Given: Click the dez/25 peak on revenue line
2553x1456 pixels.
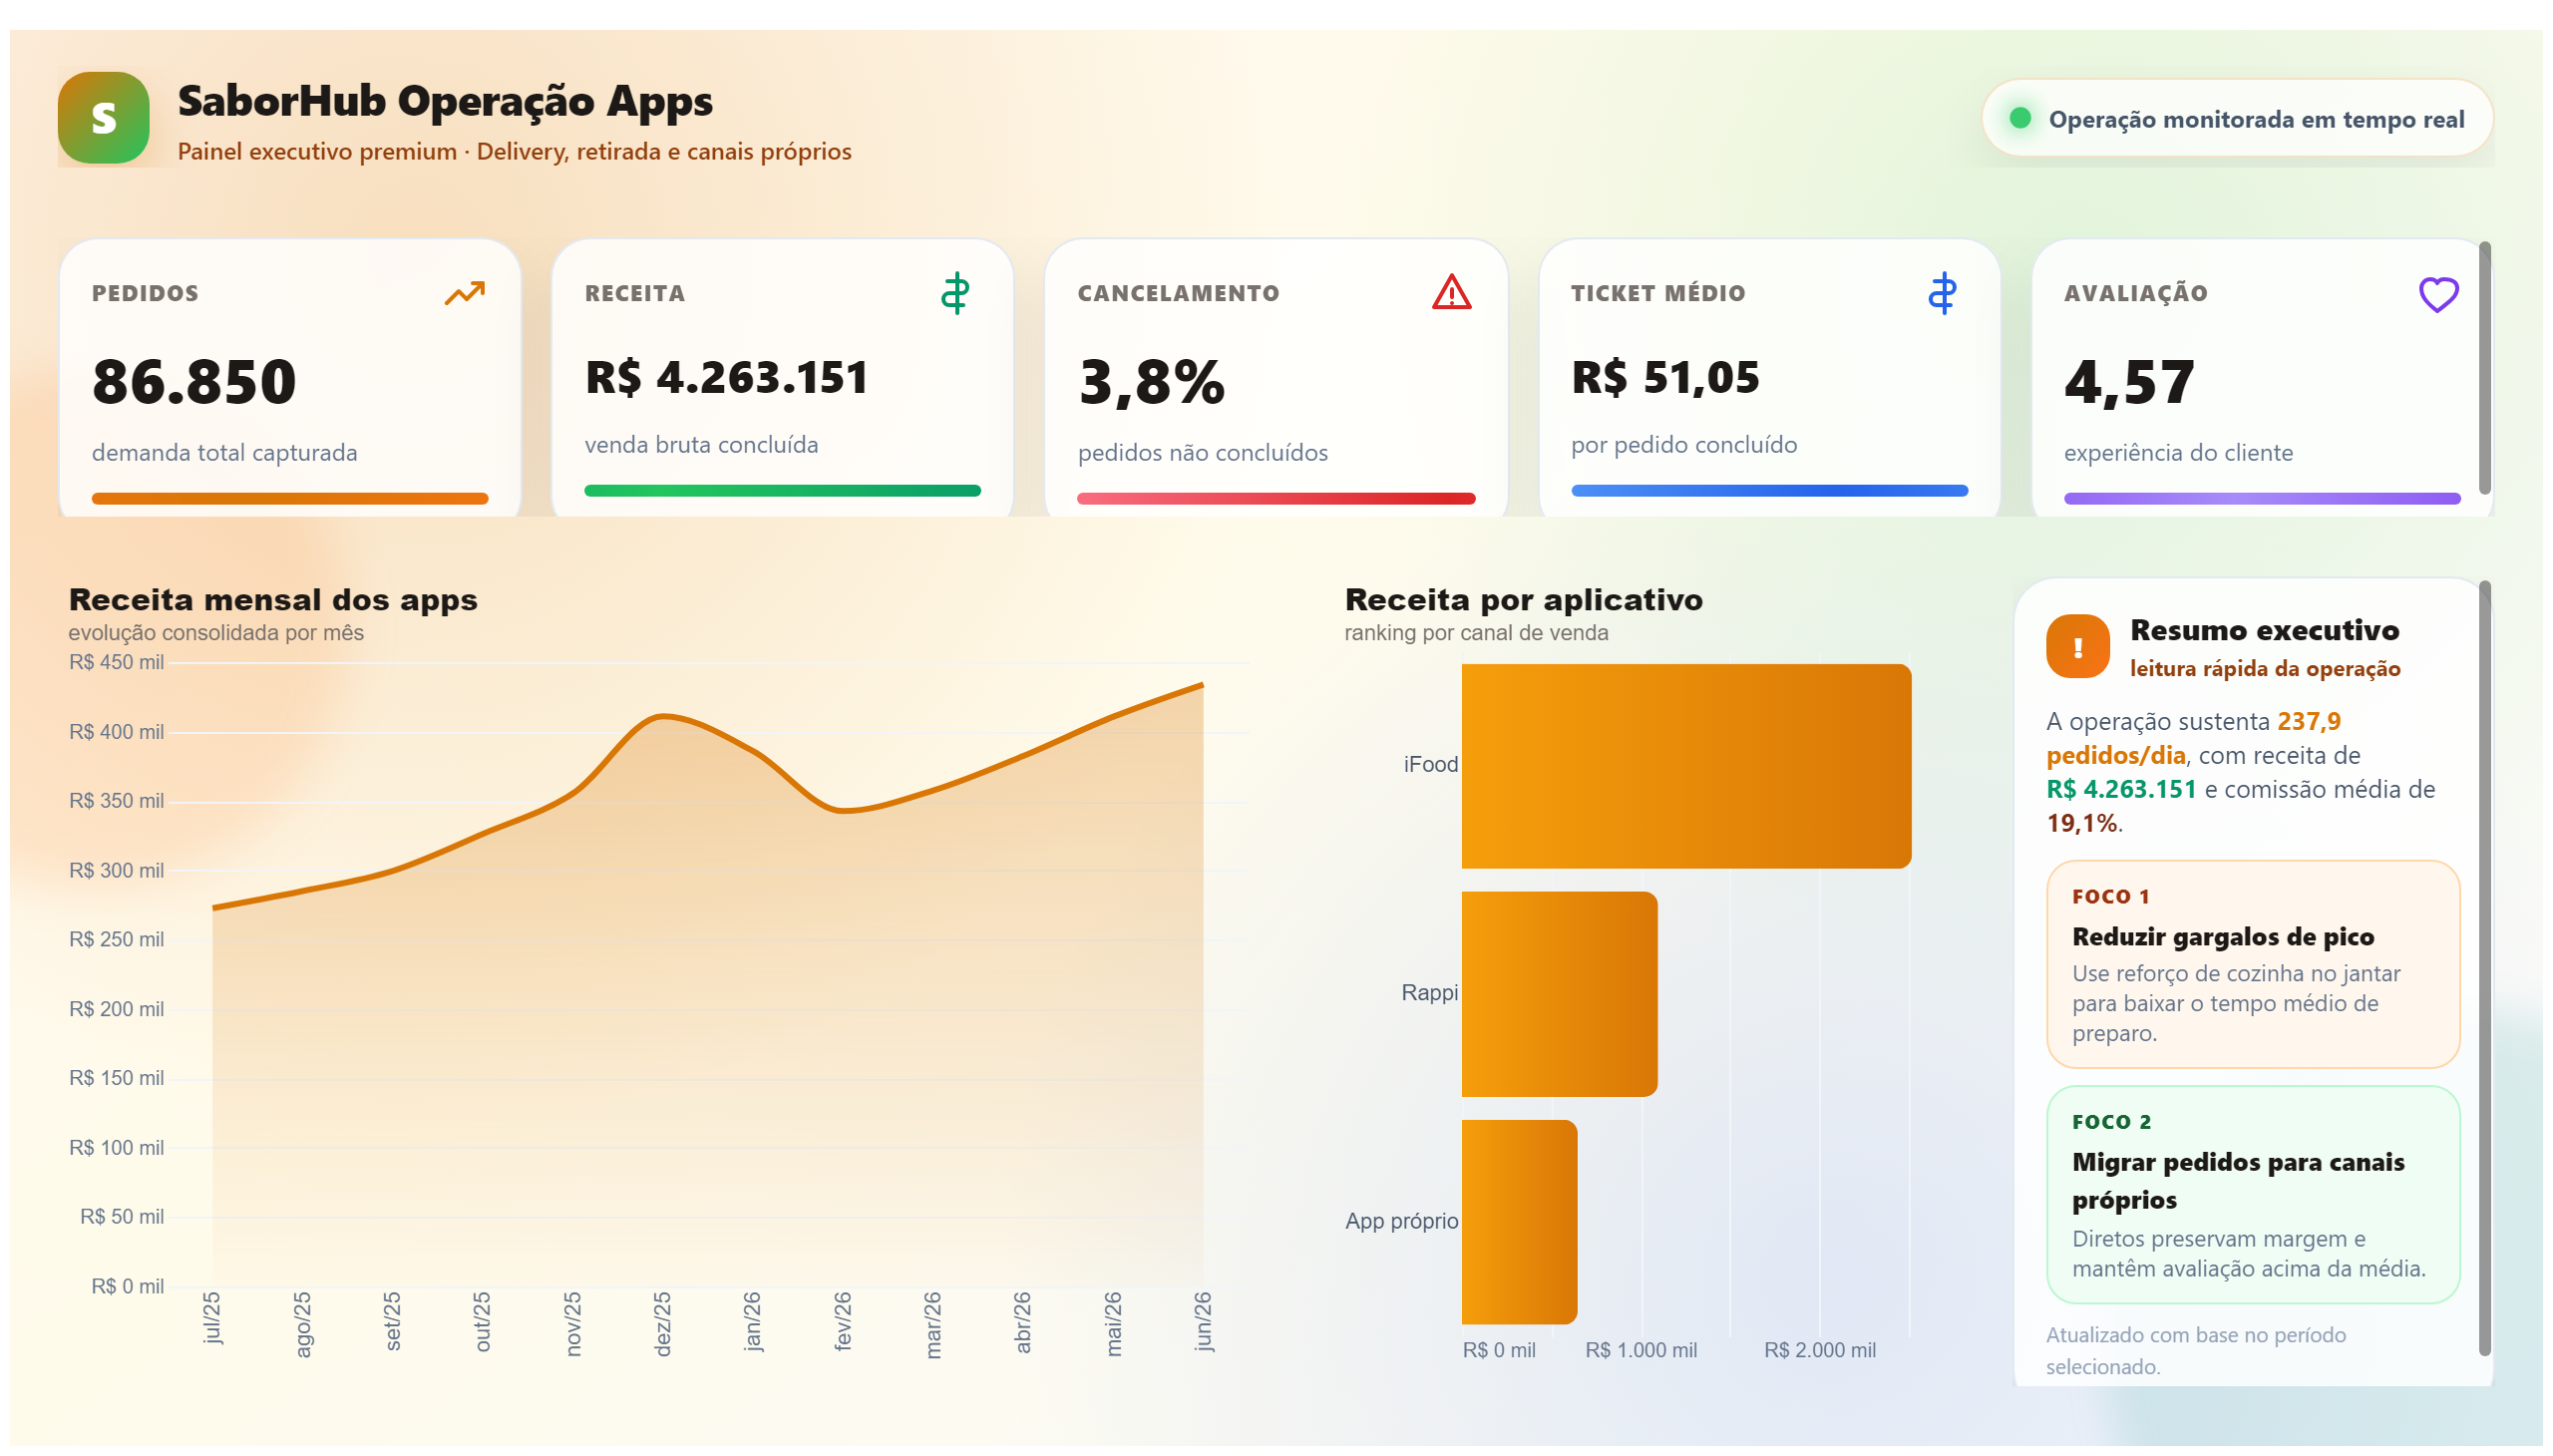Looking at the screenshot, I should pos(662,716).
